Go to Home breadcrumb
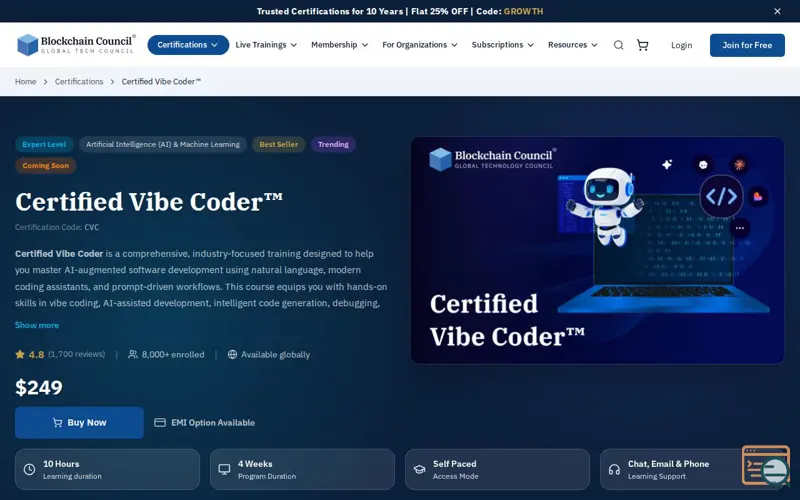This screenshot has height=500, width=800. (x=26, y=82)
